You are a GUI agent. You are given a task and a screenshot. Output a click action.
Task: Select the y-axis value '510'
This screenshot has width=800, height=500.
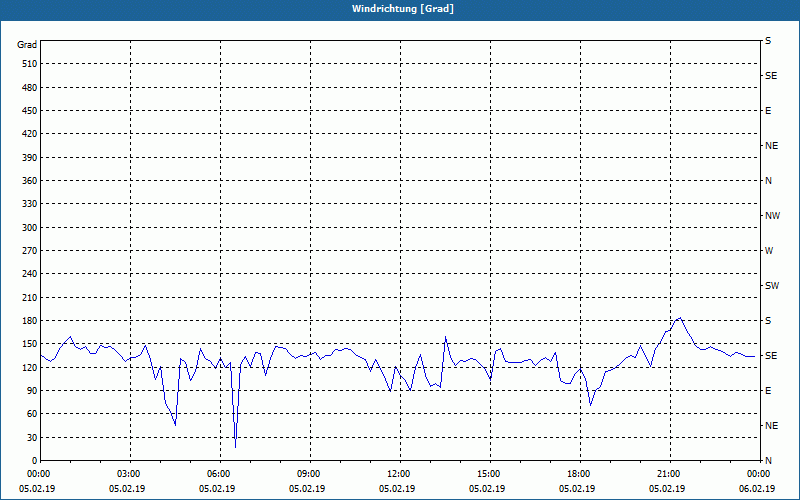[30, 64]
